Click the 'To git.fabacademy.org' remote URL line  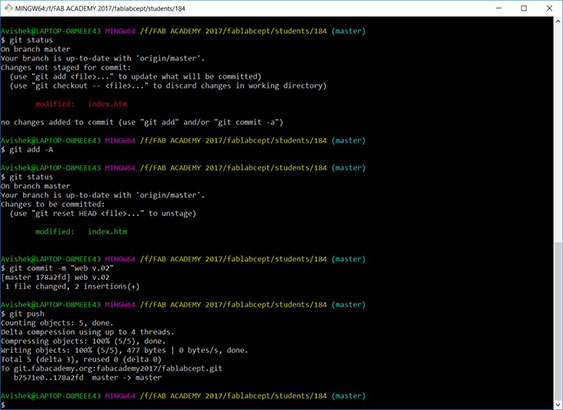coord(111,368)
